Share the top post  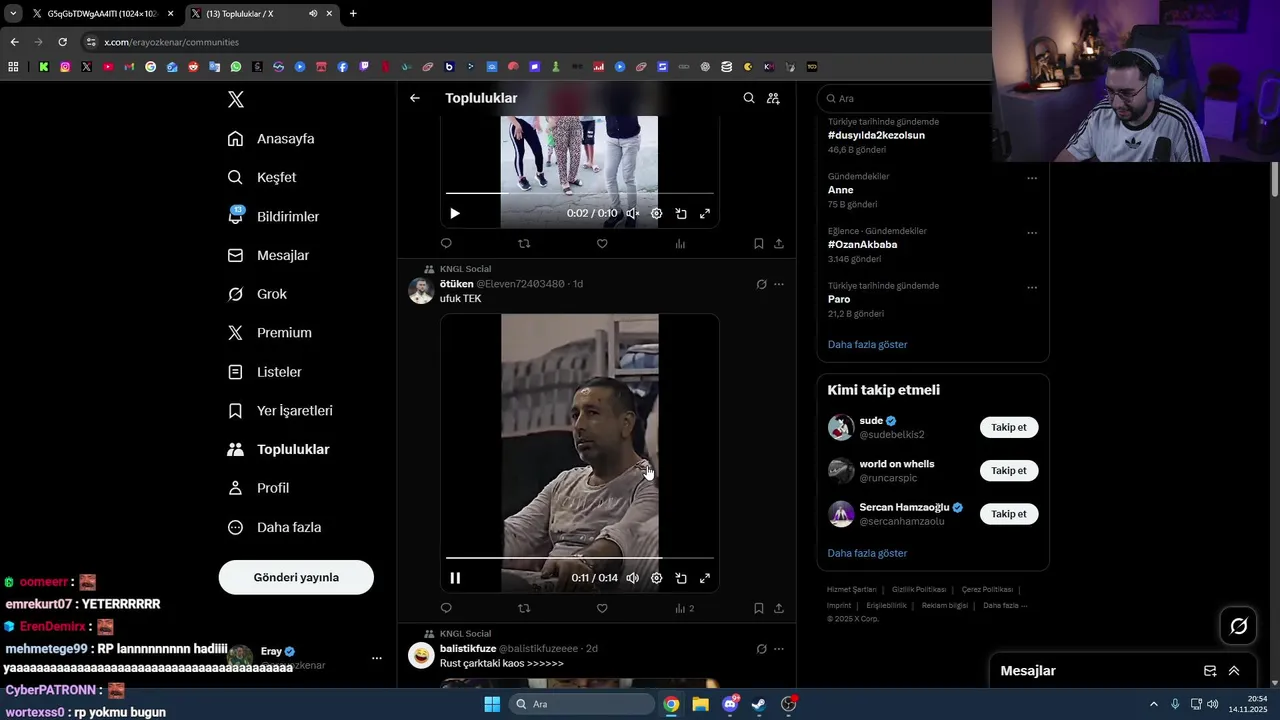tap(779, 243)
